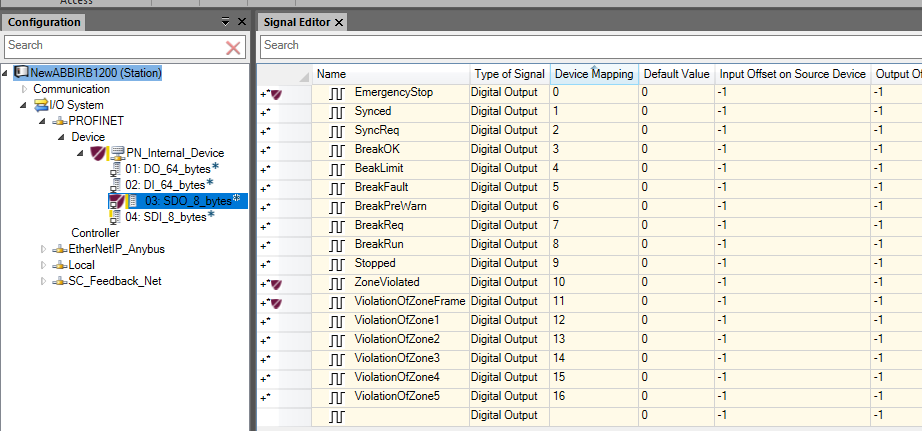This screenshot has height=431, width=922.
Task: Click the station book icon for NewABBIRB1200
Action: [x=21, y=72]
